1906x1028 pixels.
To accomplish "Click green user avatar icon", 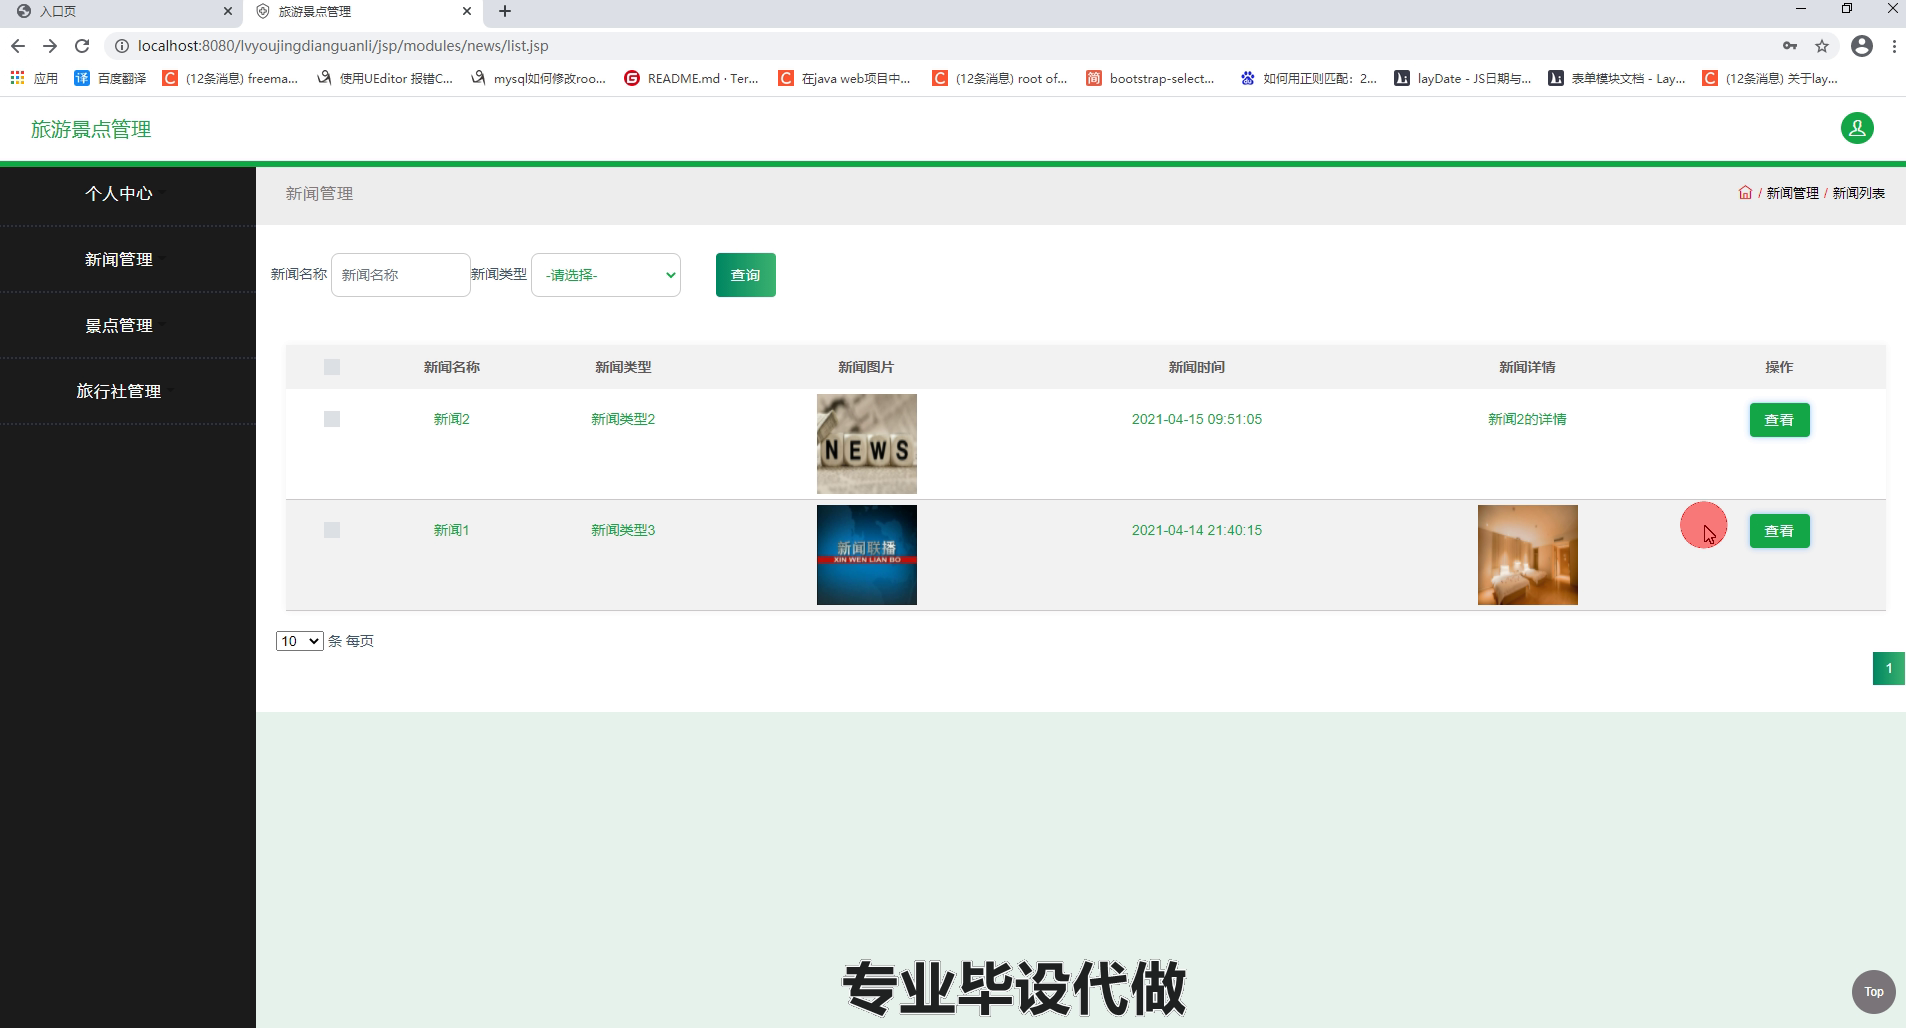I will coord(1857,128).
